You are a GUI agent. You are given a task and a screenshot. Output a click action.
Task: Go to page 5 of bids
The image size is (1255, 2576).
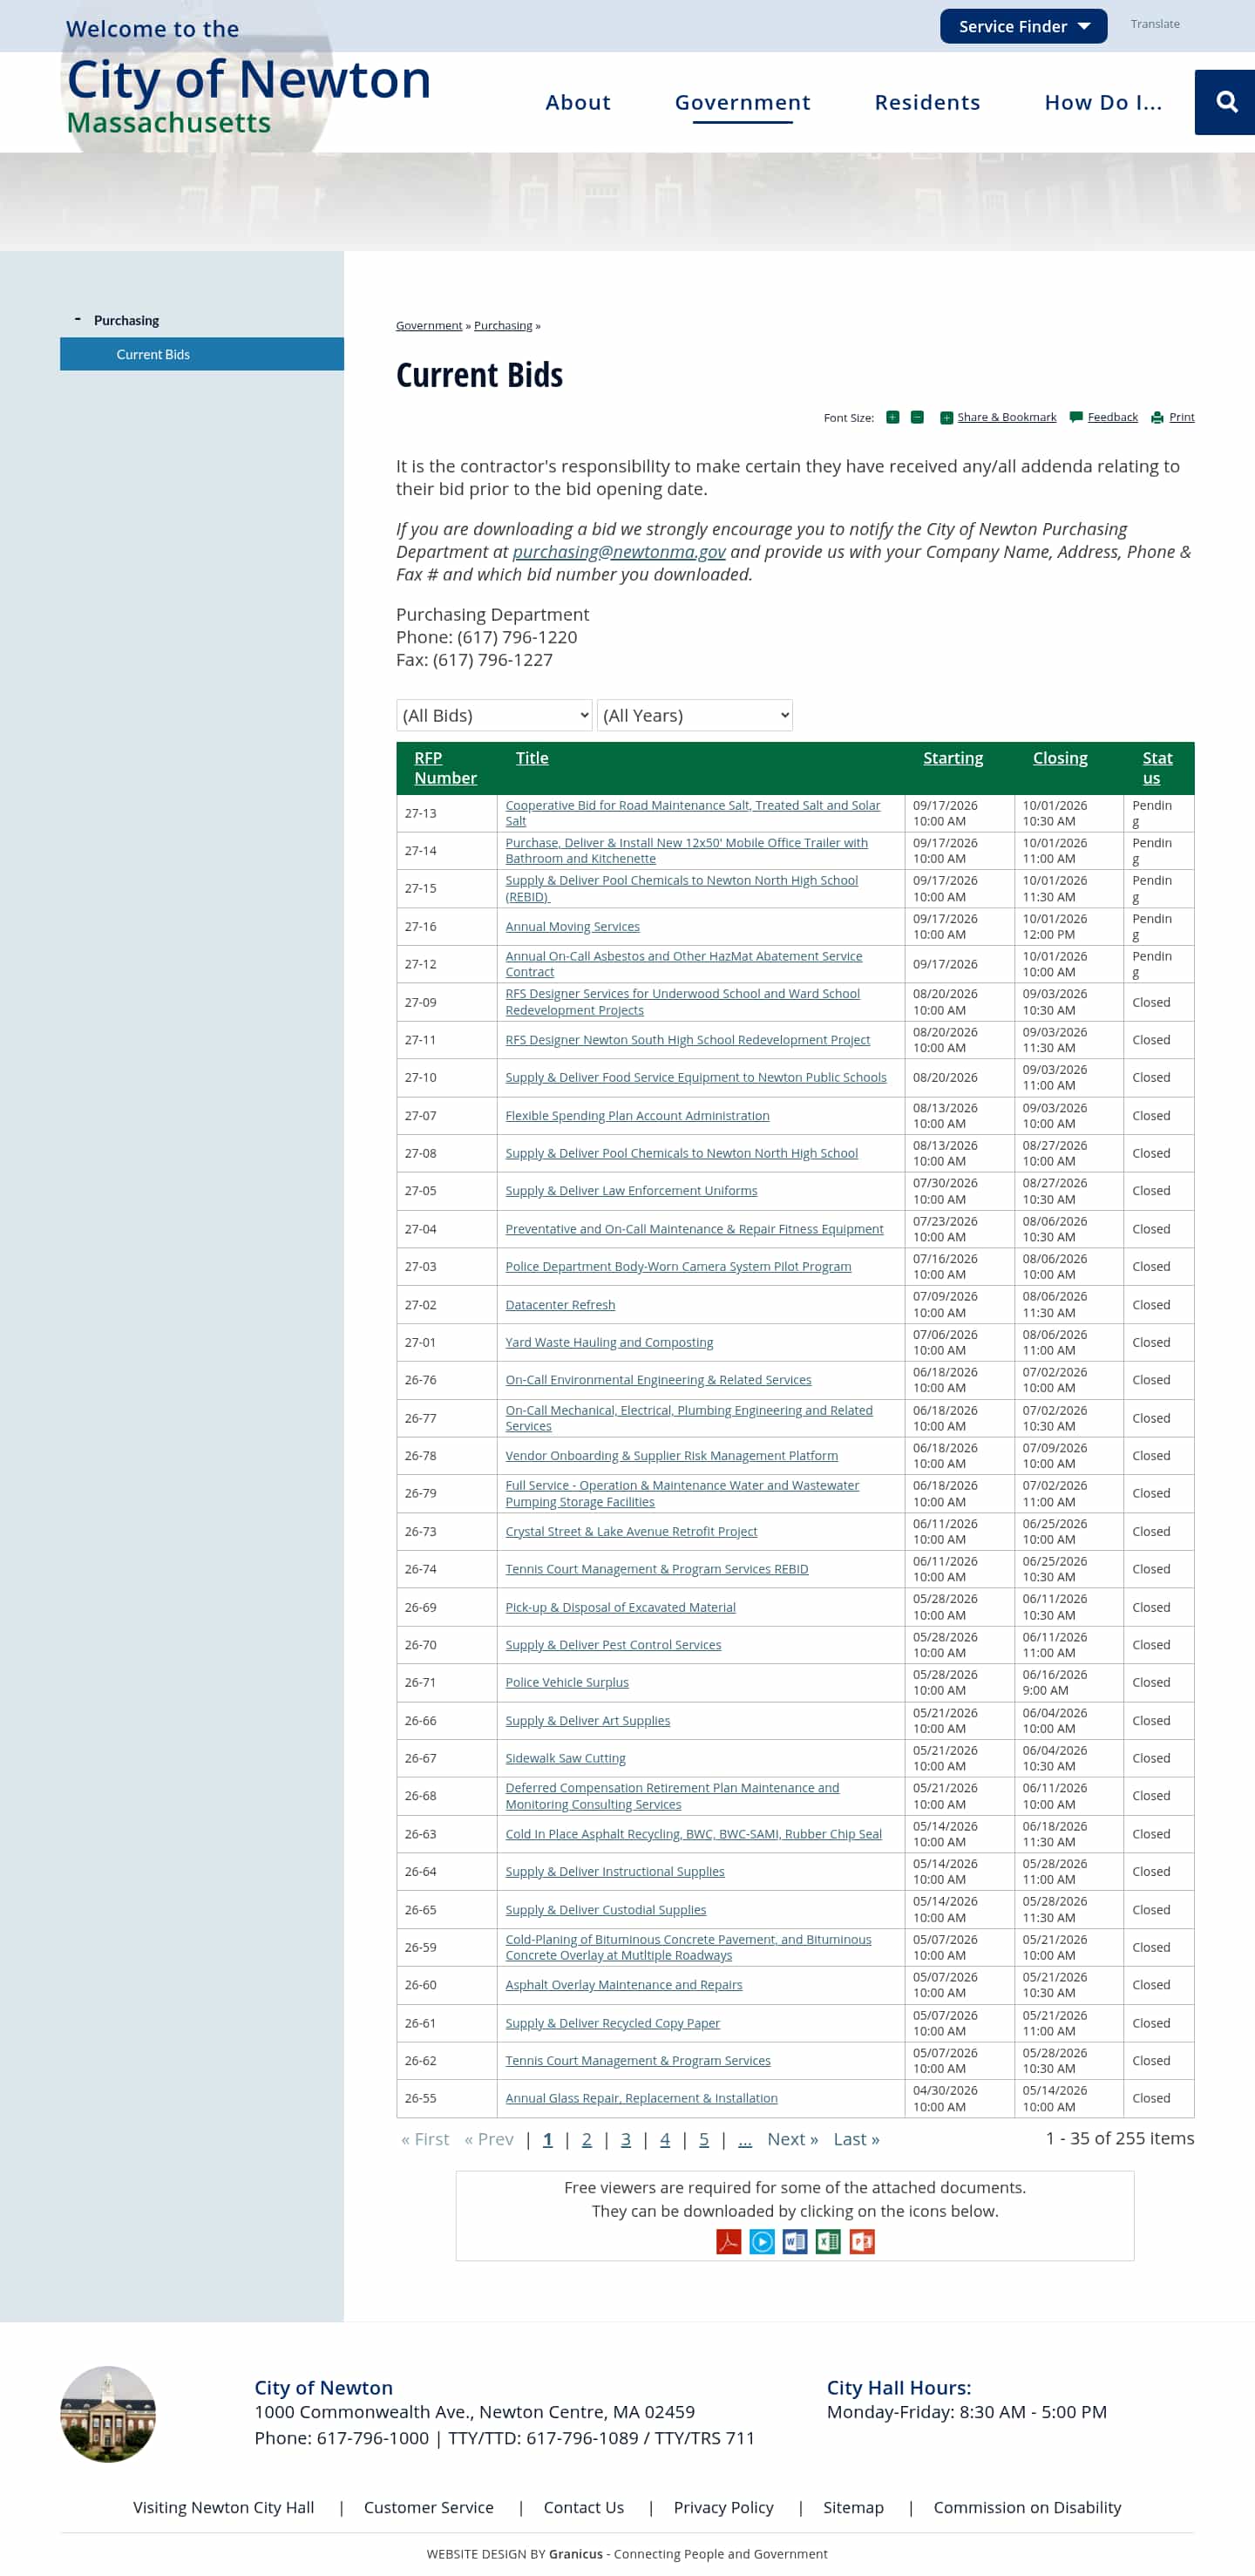[704, 2139]
